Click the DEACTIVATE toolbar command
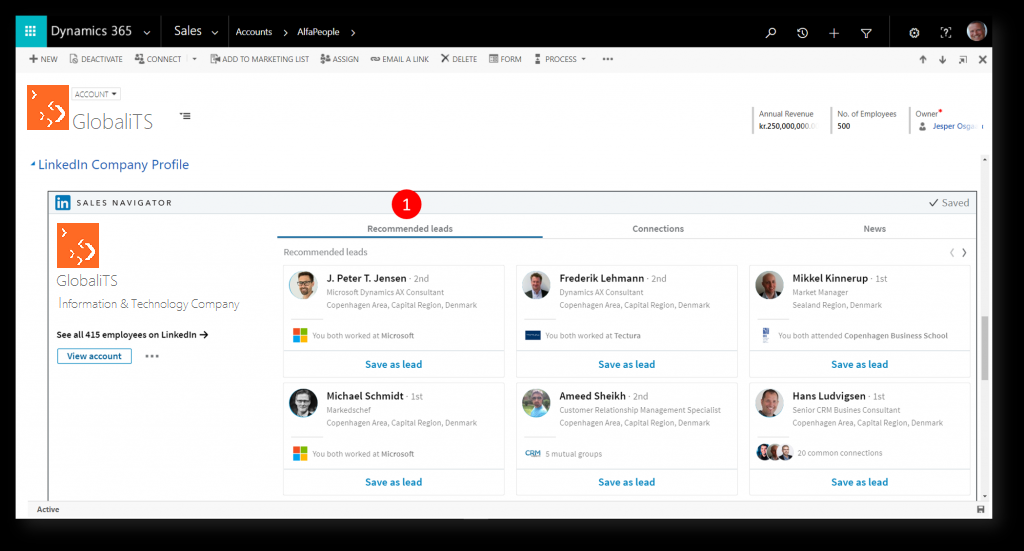 (96, 60)
